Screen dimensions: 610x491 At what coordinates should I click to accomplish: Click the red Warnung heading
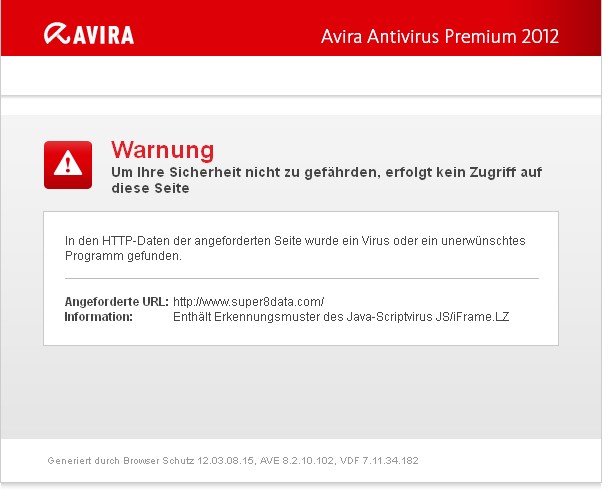pyautogui.click(x=163, y=150)
